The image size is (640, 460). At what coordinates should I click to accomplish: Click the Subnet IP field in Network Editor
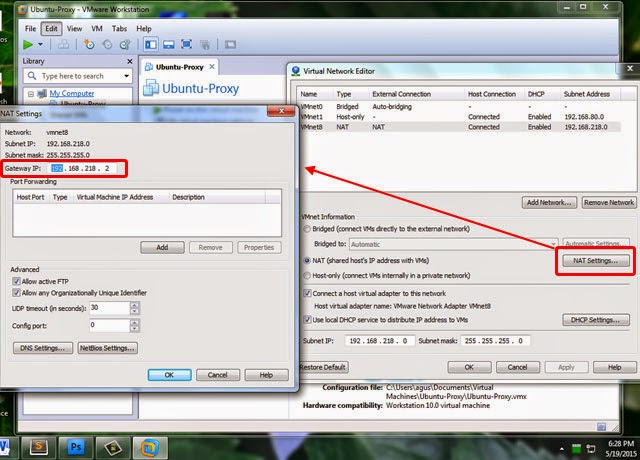coord(380,341)
